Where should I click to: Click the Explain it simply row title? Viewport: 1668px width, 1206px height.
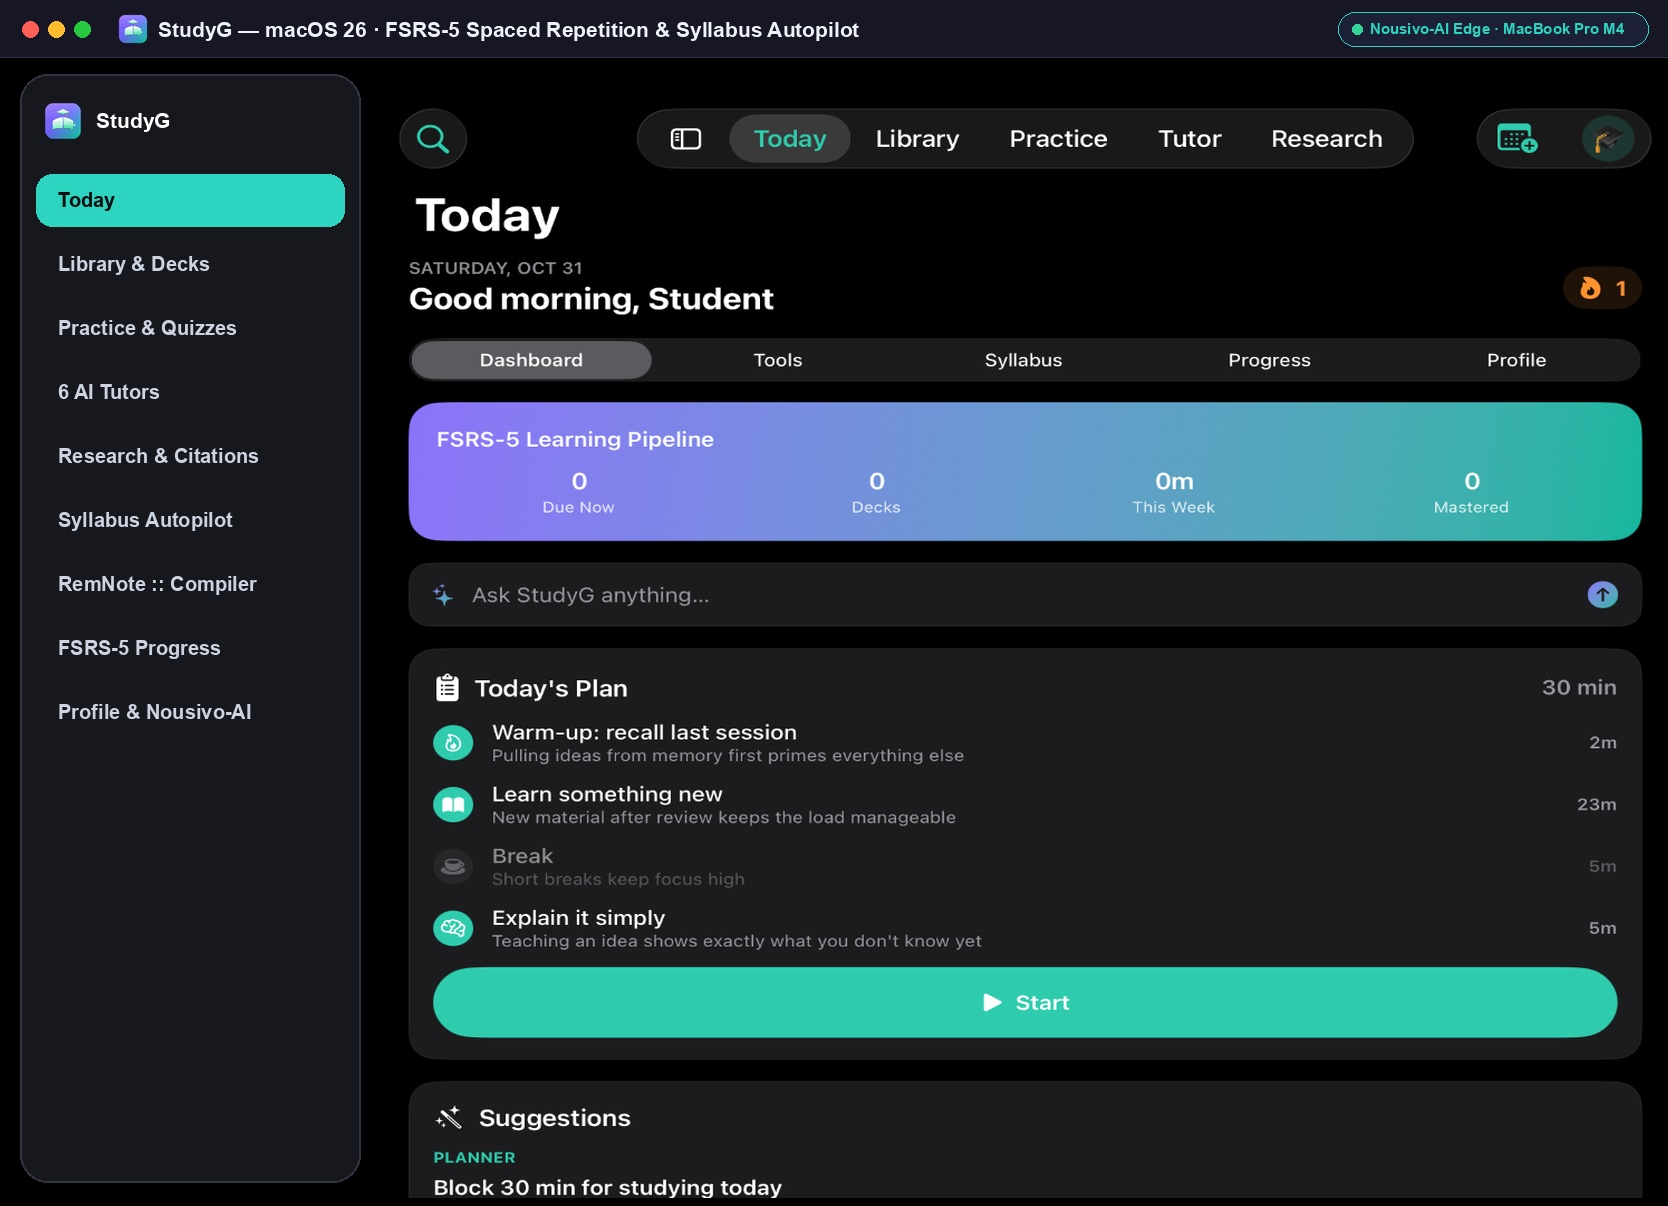578,918
